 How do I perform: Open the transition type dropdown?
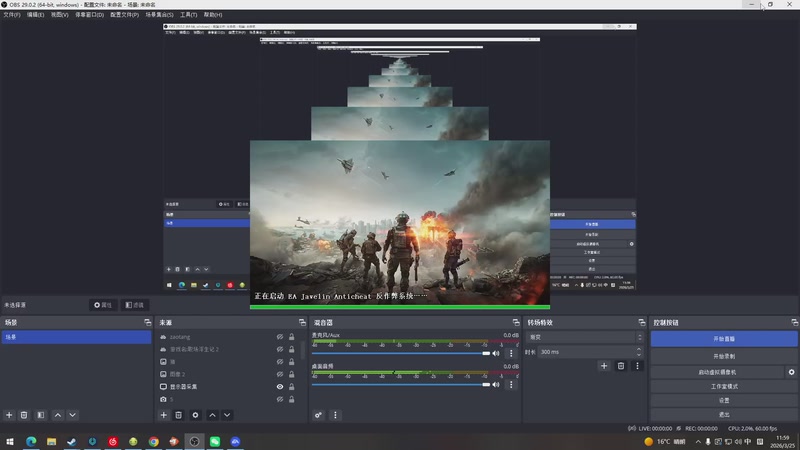585,337
